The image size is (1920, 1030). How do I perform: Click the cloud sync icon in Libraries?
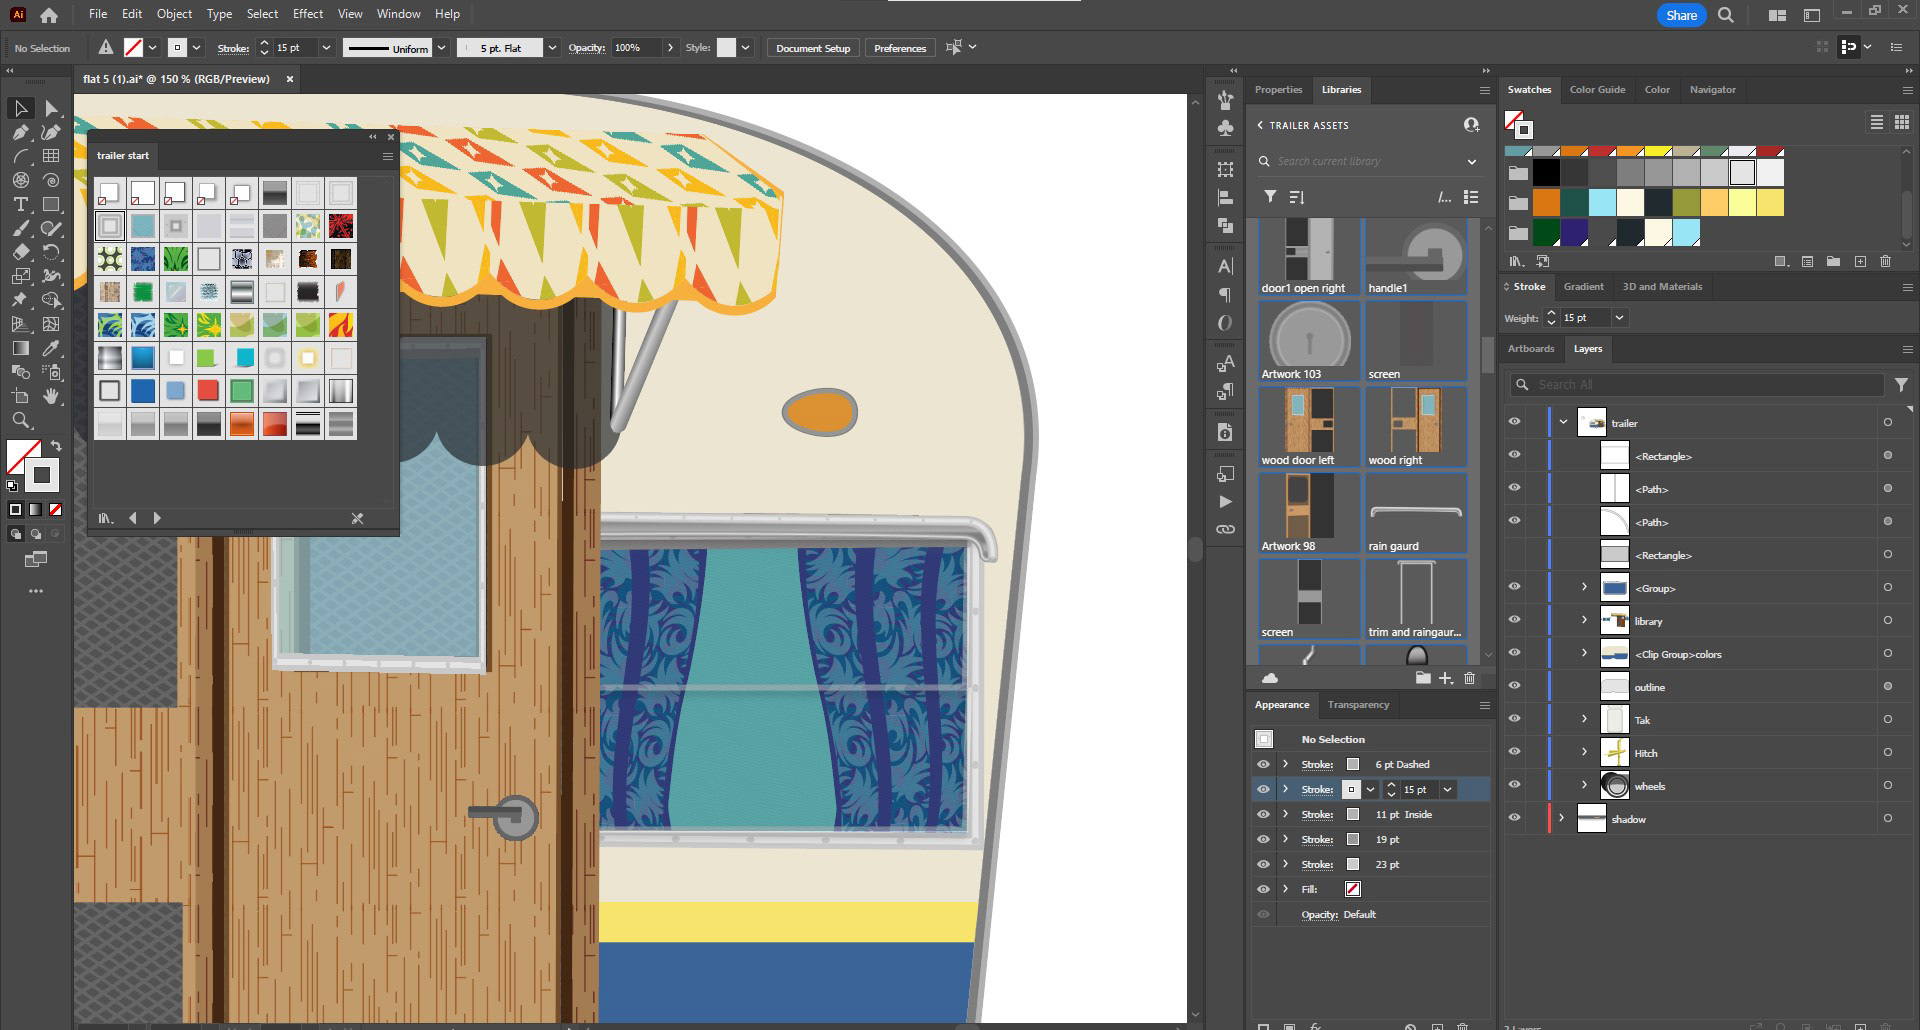tap(1270, 678)
